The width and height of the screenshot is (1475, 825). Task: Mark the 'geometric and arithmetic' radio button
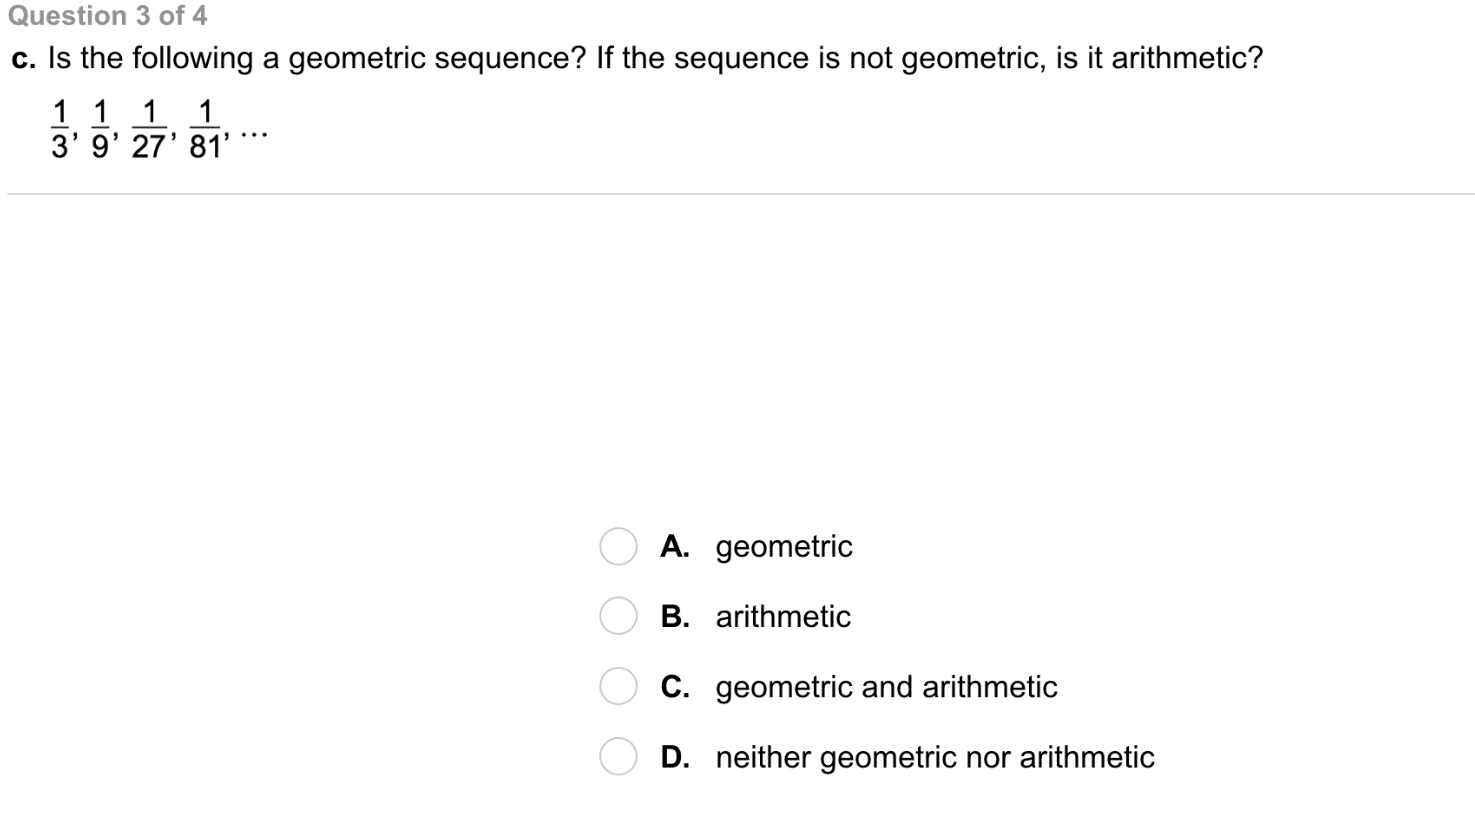618,687
